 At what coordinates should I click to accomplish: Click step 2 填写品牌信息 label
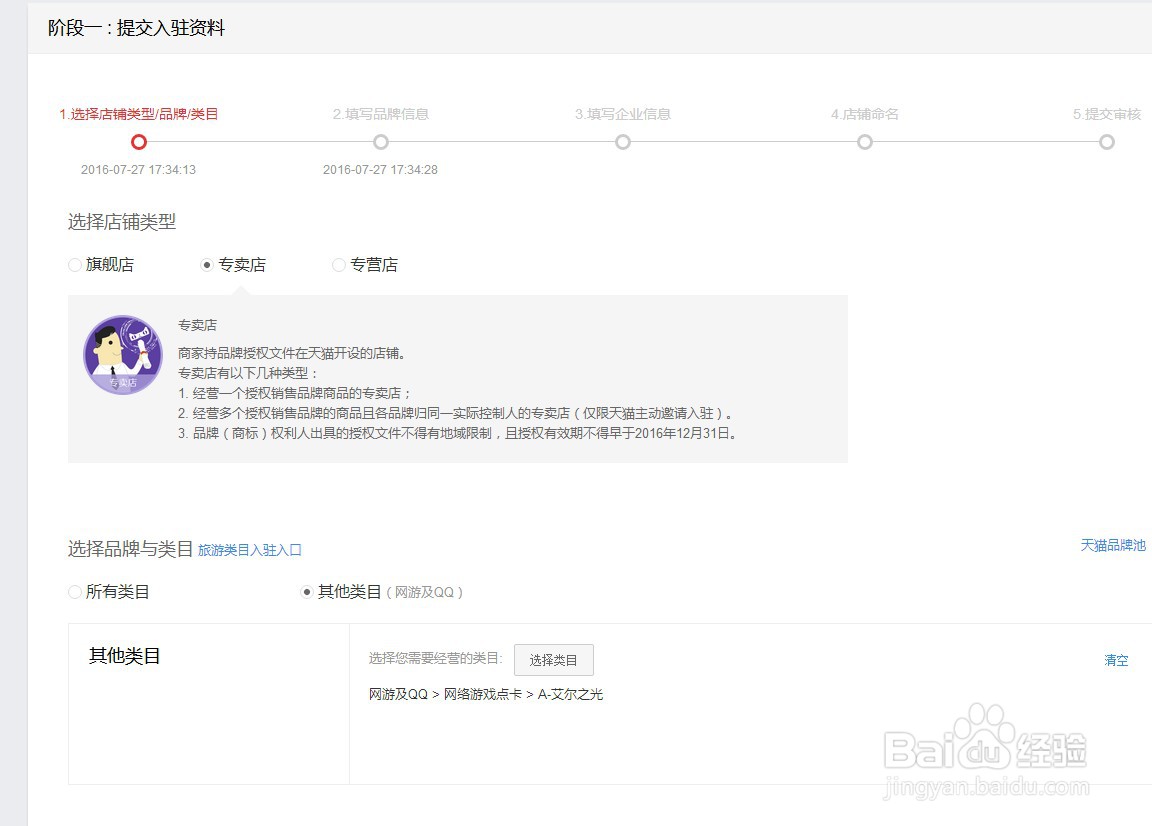[381, 114]
